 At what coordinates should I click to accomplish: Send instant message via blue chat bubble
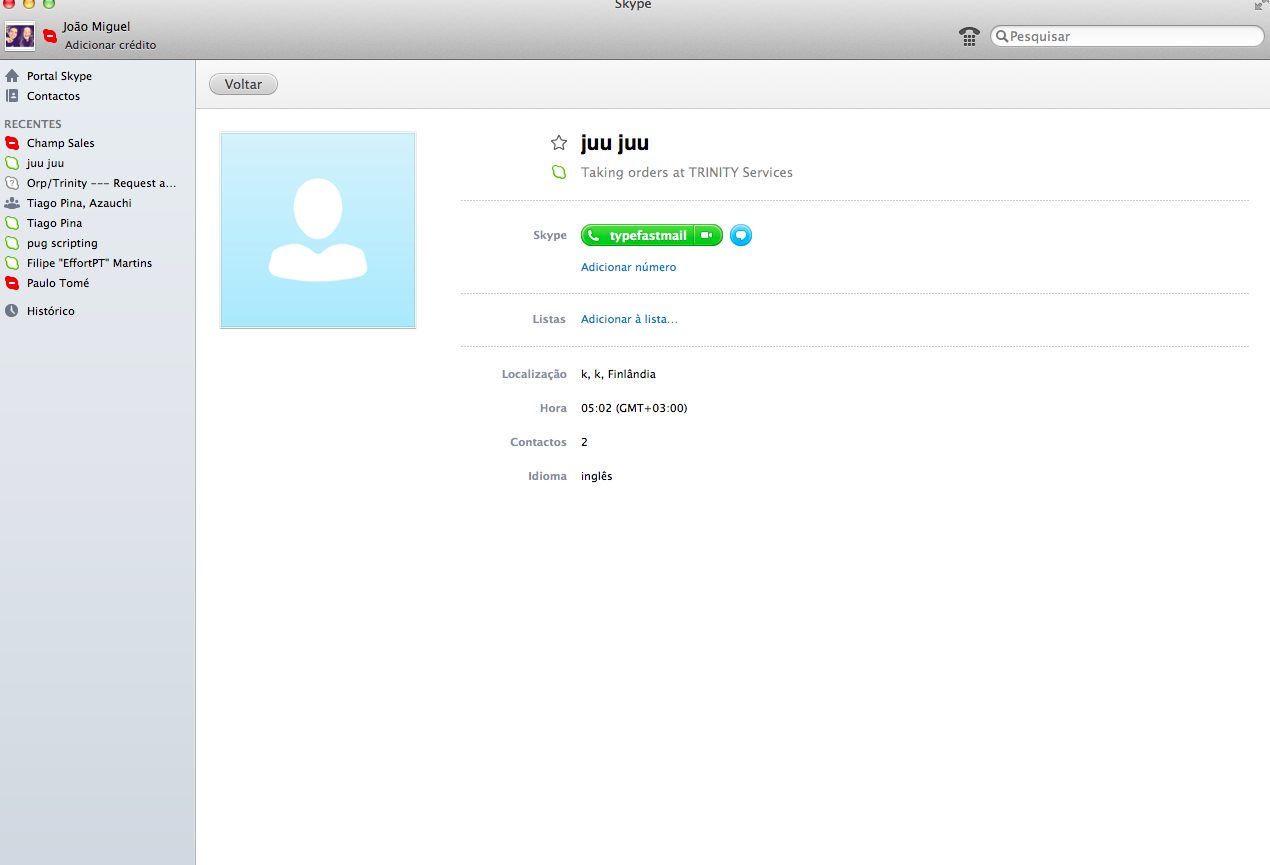click(741, 236)
